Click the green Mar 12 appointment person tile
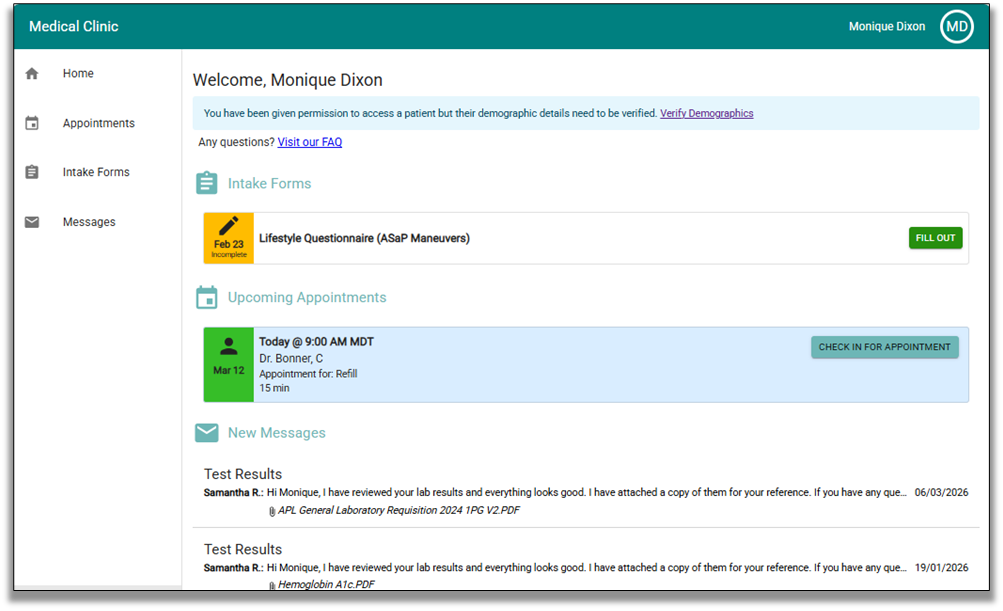Screen dimensions: 1003x611 (228, 364)
